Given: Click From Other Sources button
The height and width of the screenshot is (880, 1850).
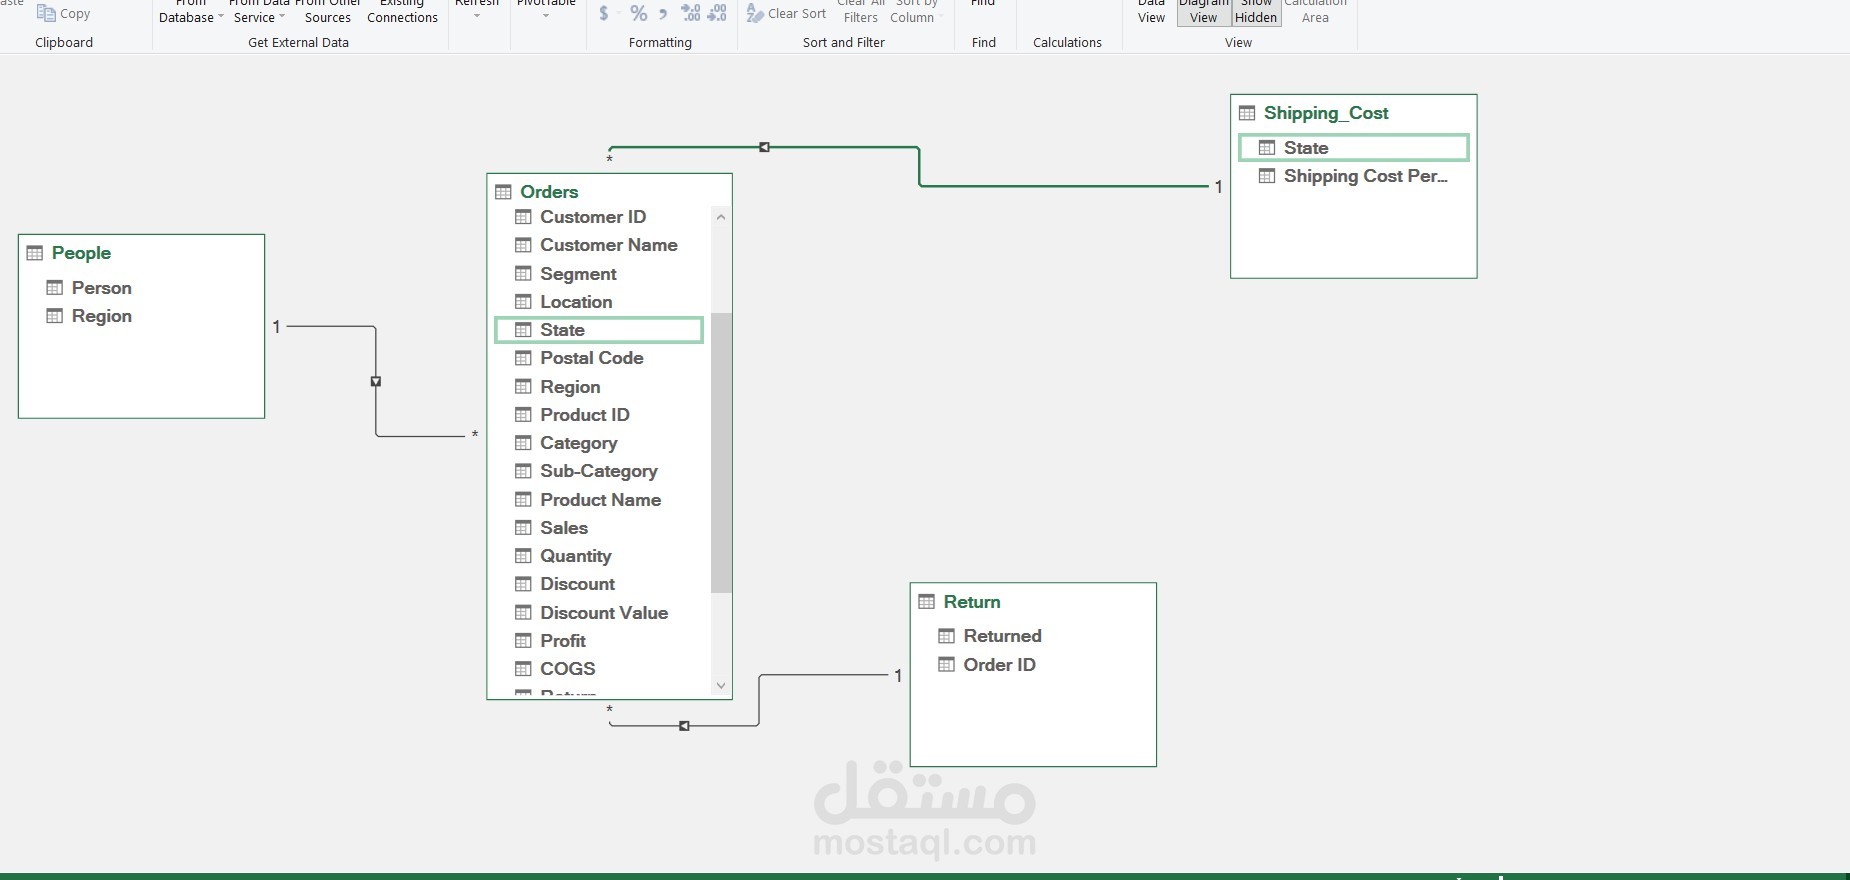Looking at the screenshot, I should [328, 12].
